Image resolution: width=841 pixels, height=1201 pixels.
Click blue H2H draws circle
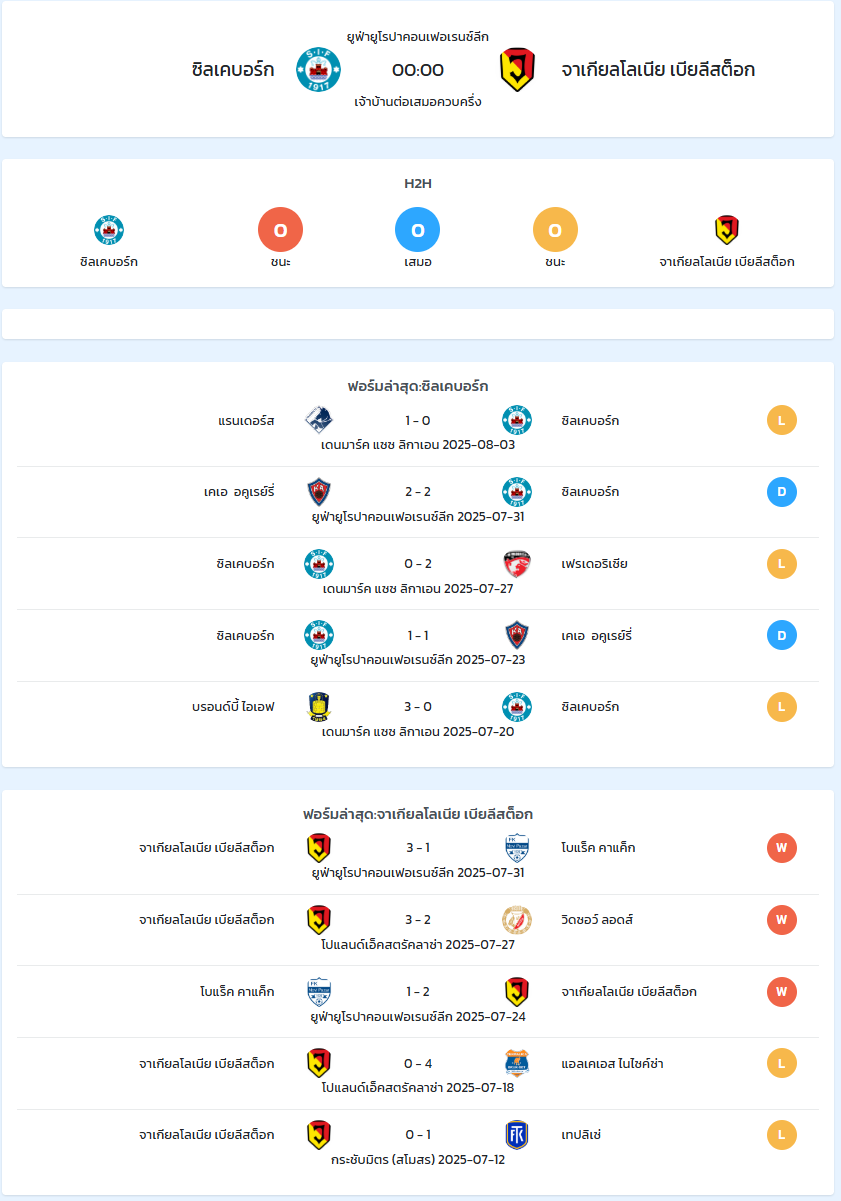[418, 230]
